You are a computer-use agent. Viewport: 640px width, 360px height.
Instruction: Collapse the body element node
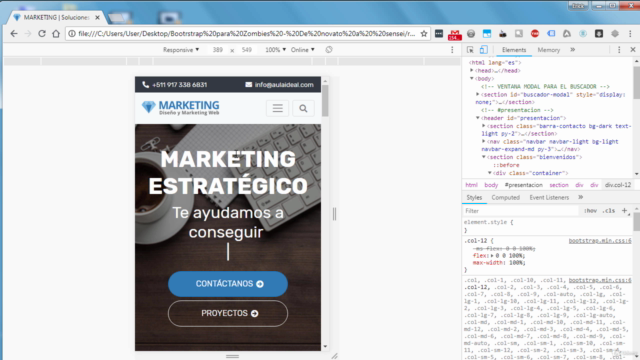[x=472, y=78]
